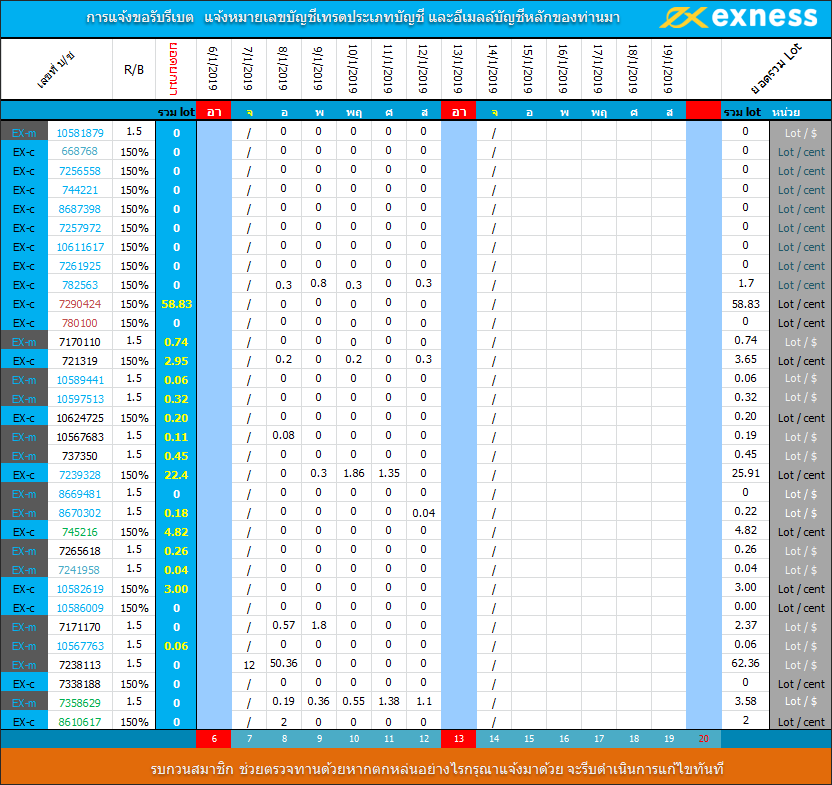Click the 3.65 total value

(746, 359)
